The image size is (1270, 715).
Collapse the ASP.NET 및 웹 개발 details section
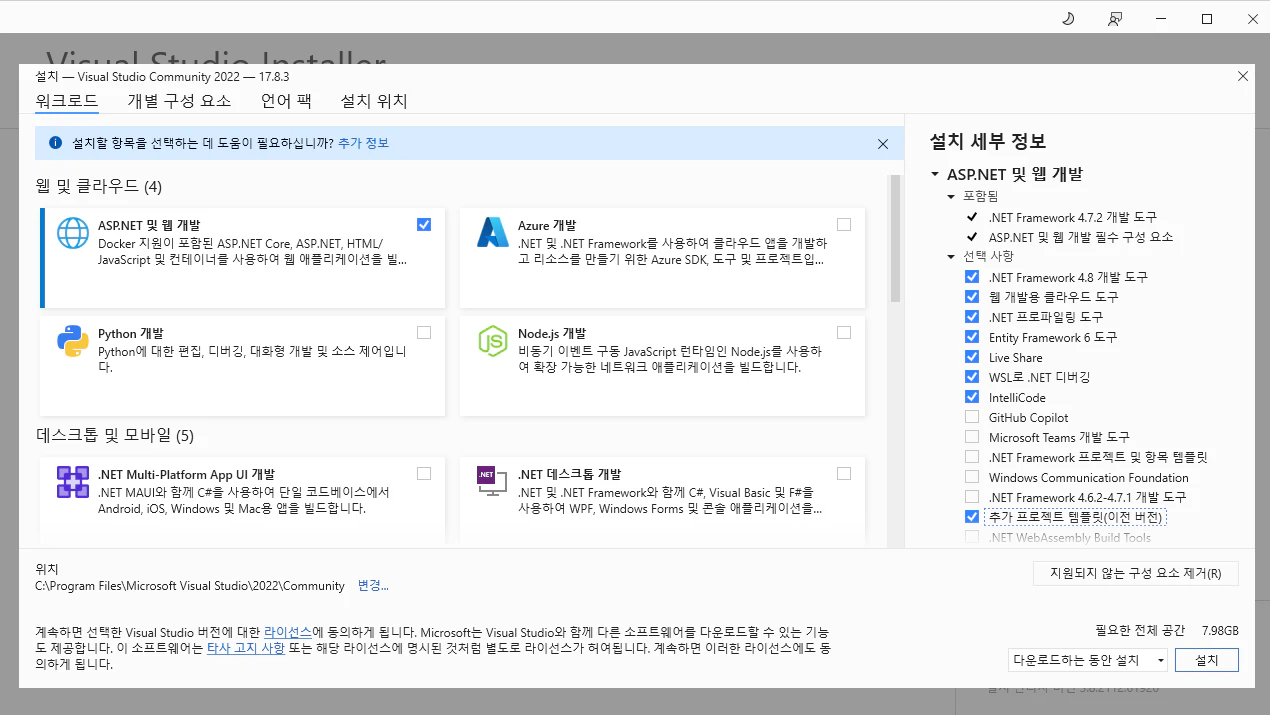[x=935, y=174]
